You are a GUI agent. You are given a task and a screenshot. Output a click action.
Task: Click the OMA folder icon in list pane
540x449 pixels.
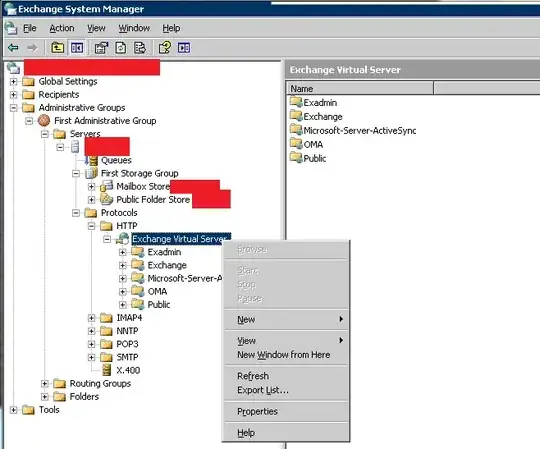[x=296, y=144]
